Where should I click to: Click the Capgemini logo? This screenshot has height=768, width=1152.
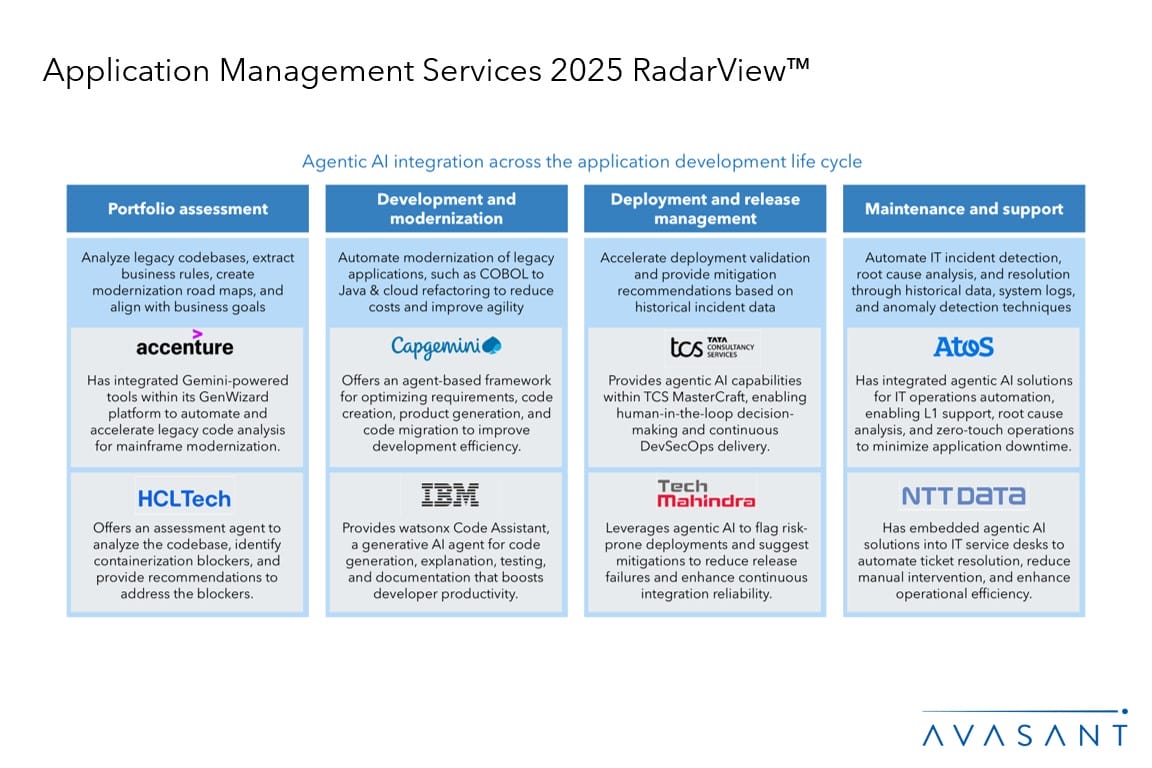pyautogui.click(x=446, y=346)
